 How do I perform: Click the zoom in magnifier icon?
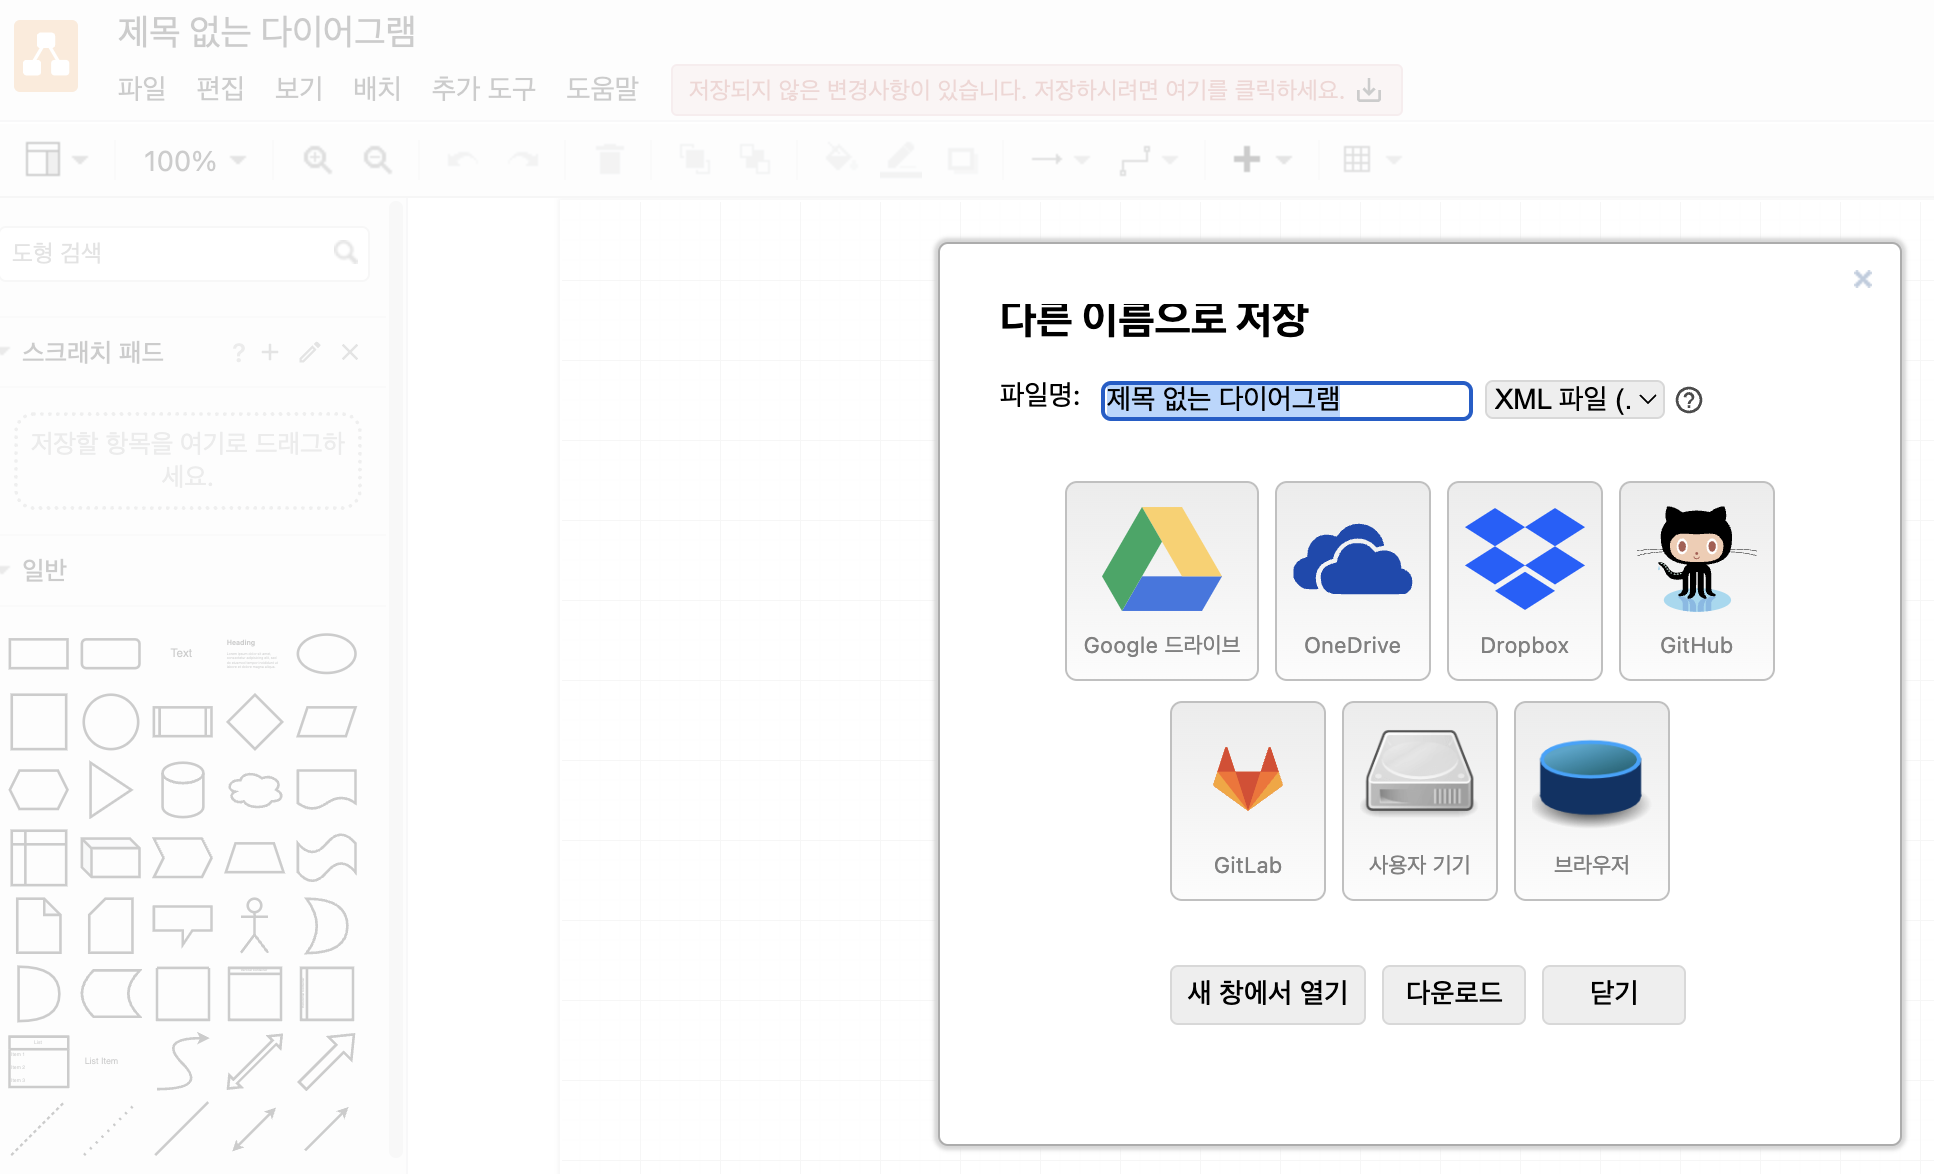click(x=318, y=159)
